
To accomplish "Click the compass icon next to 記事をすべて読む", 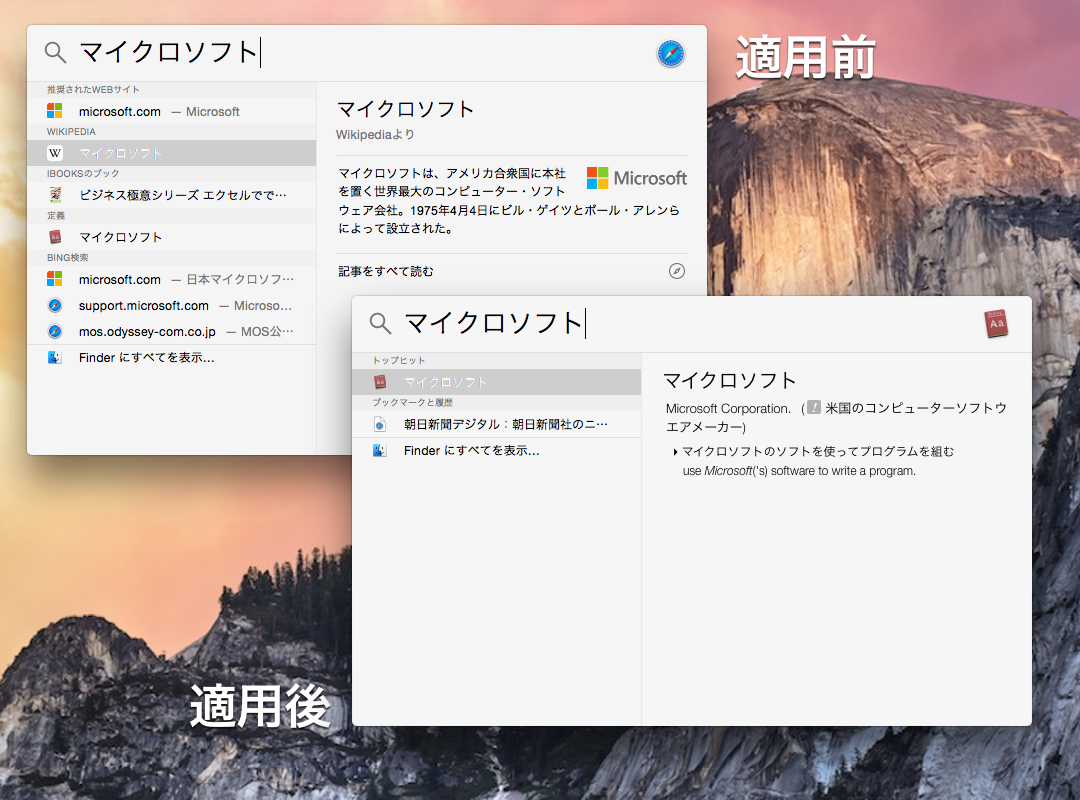I will click(x=677, y=271).
